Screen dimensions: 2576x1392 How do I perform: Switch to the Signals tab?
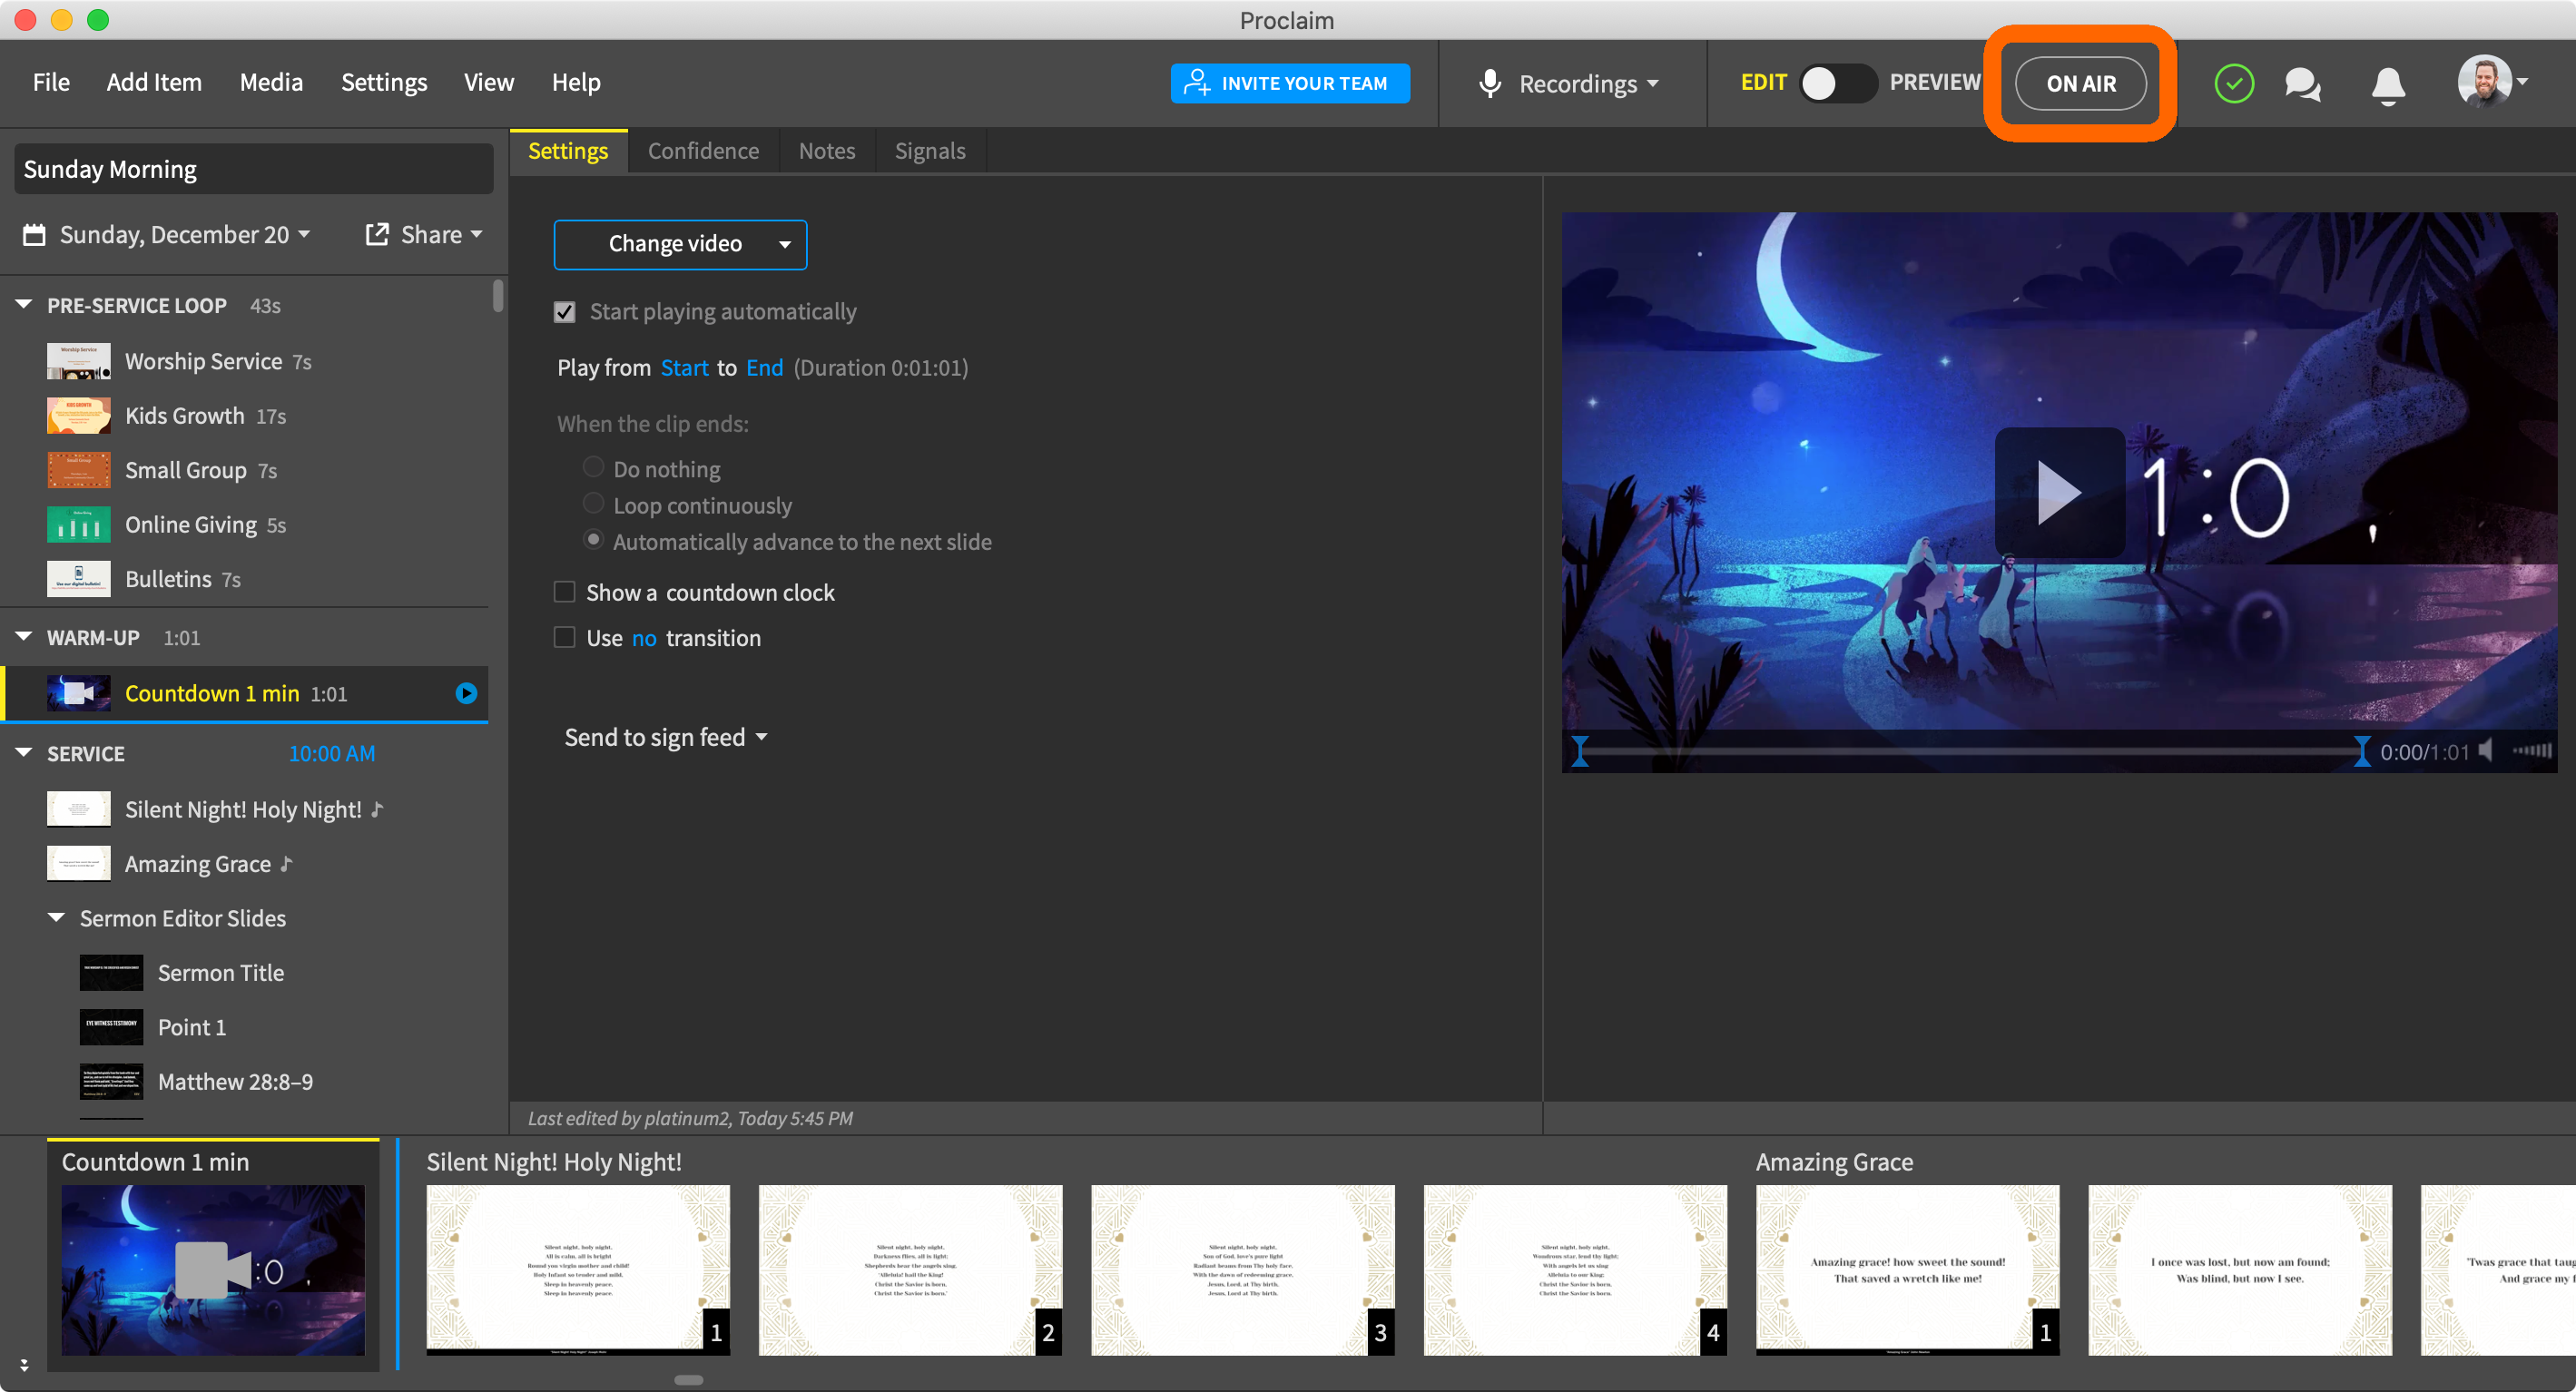click(930, 151)
